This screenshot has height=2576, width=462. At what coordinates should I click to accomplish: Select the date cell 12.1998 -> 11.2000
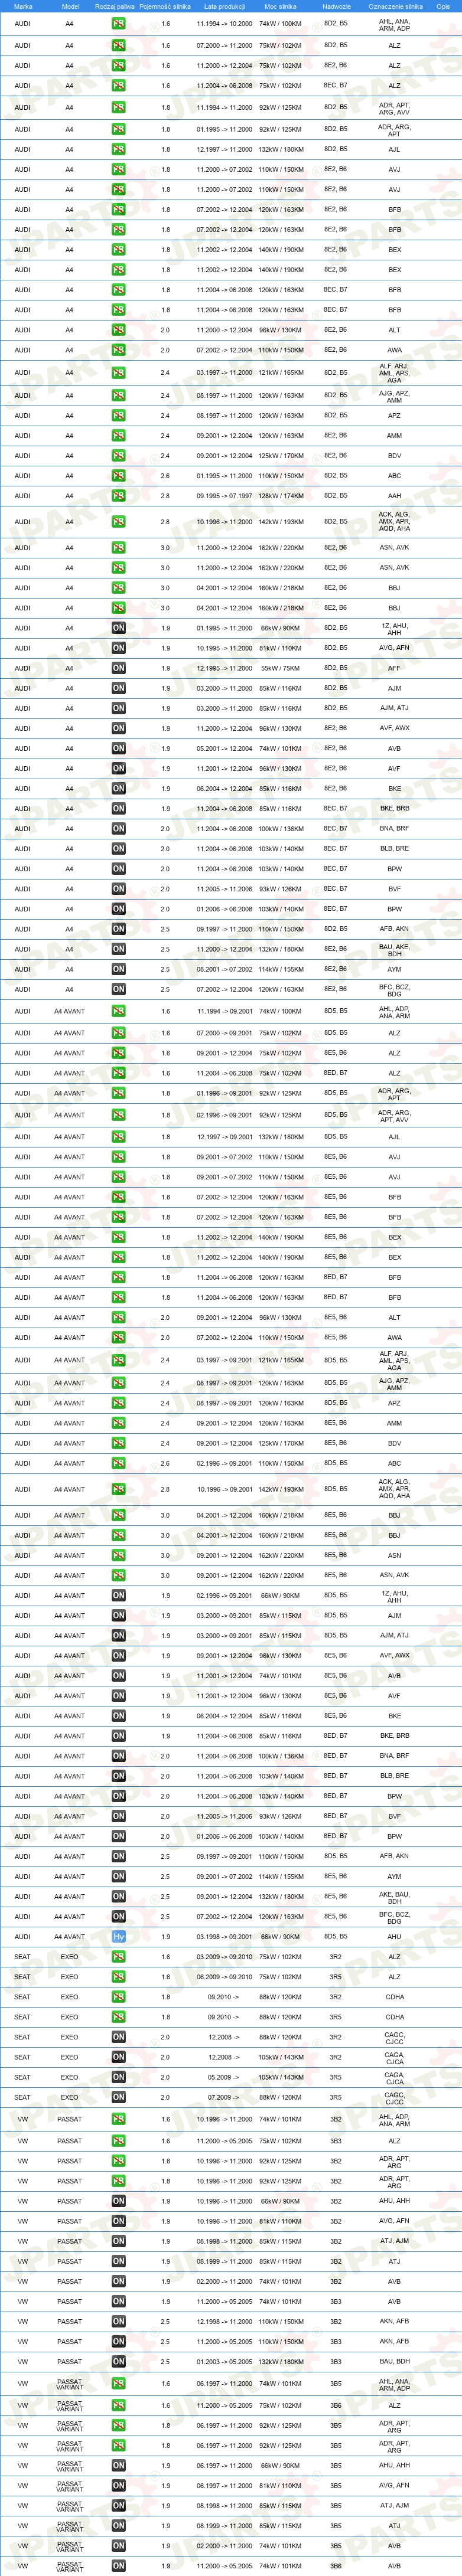point(224,2321)
